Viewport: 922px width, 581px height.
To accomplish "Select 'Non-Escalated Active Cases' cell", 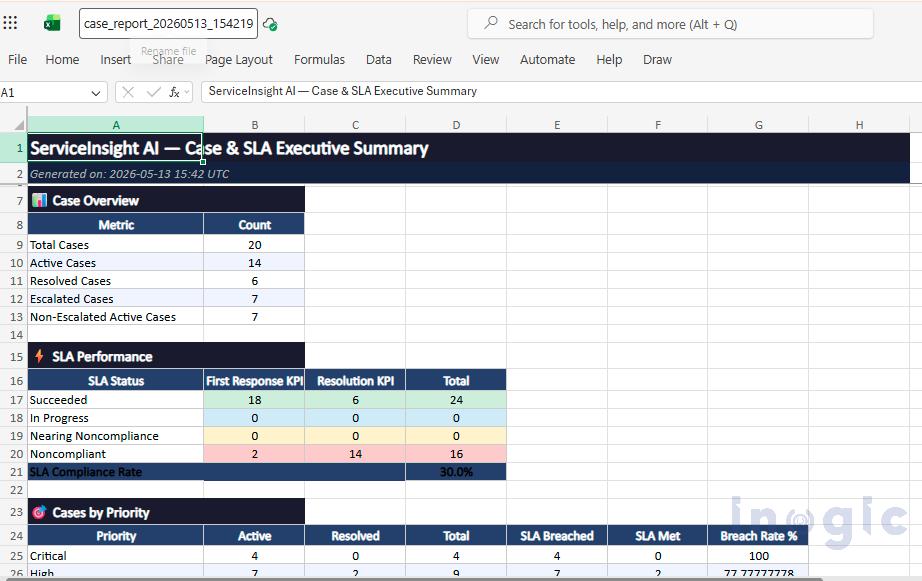I will pyautogui.click(x=116, y=317).
